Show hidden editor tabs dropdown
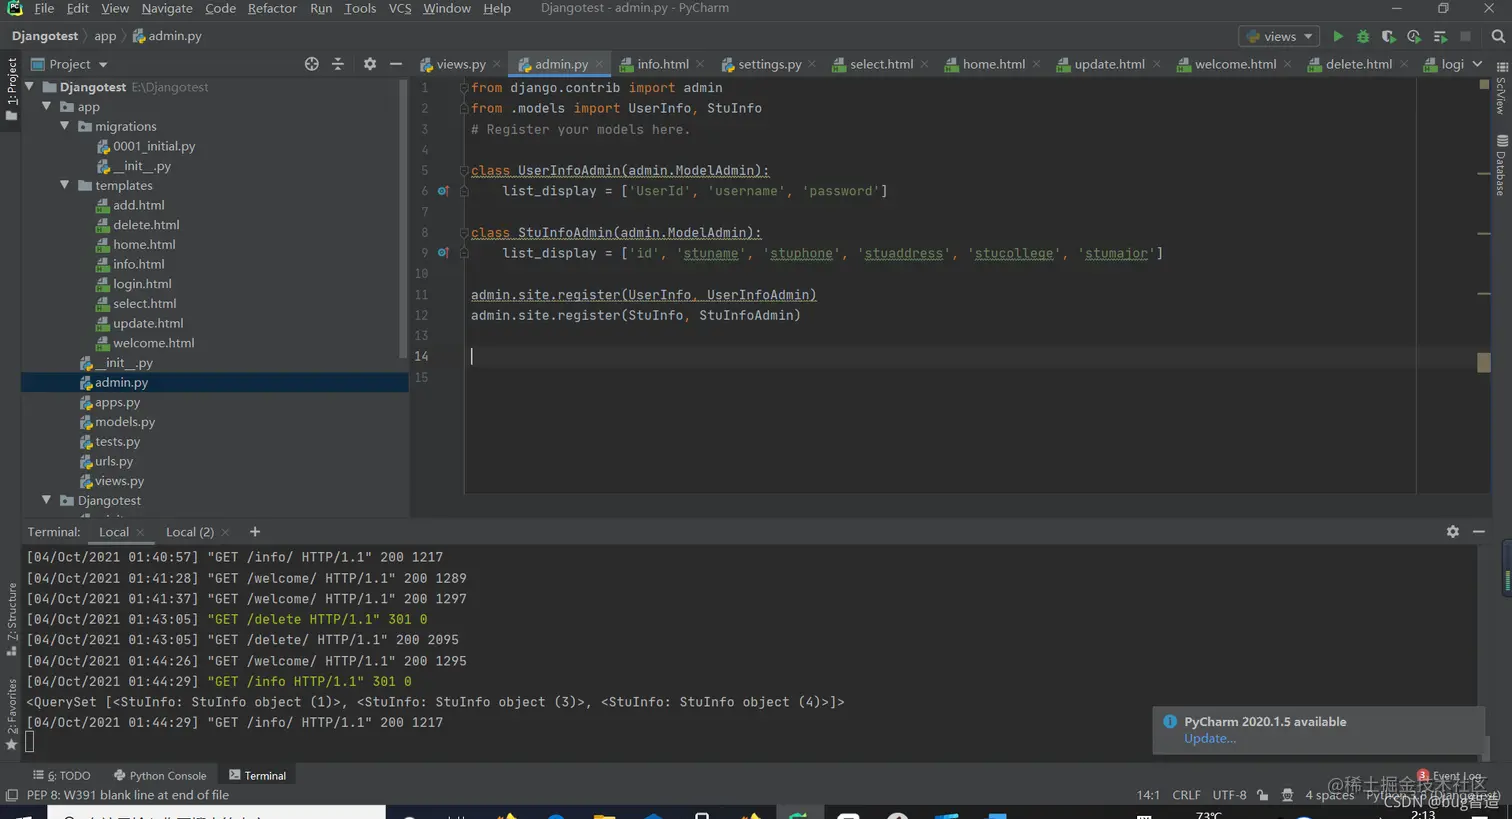 click(x=1477, y=64)
